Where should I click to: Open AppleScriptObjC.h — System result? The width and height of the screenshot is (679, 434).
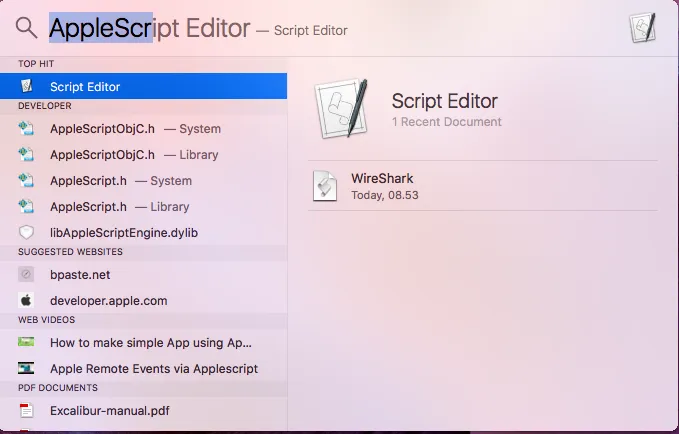coord(143,129)
